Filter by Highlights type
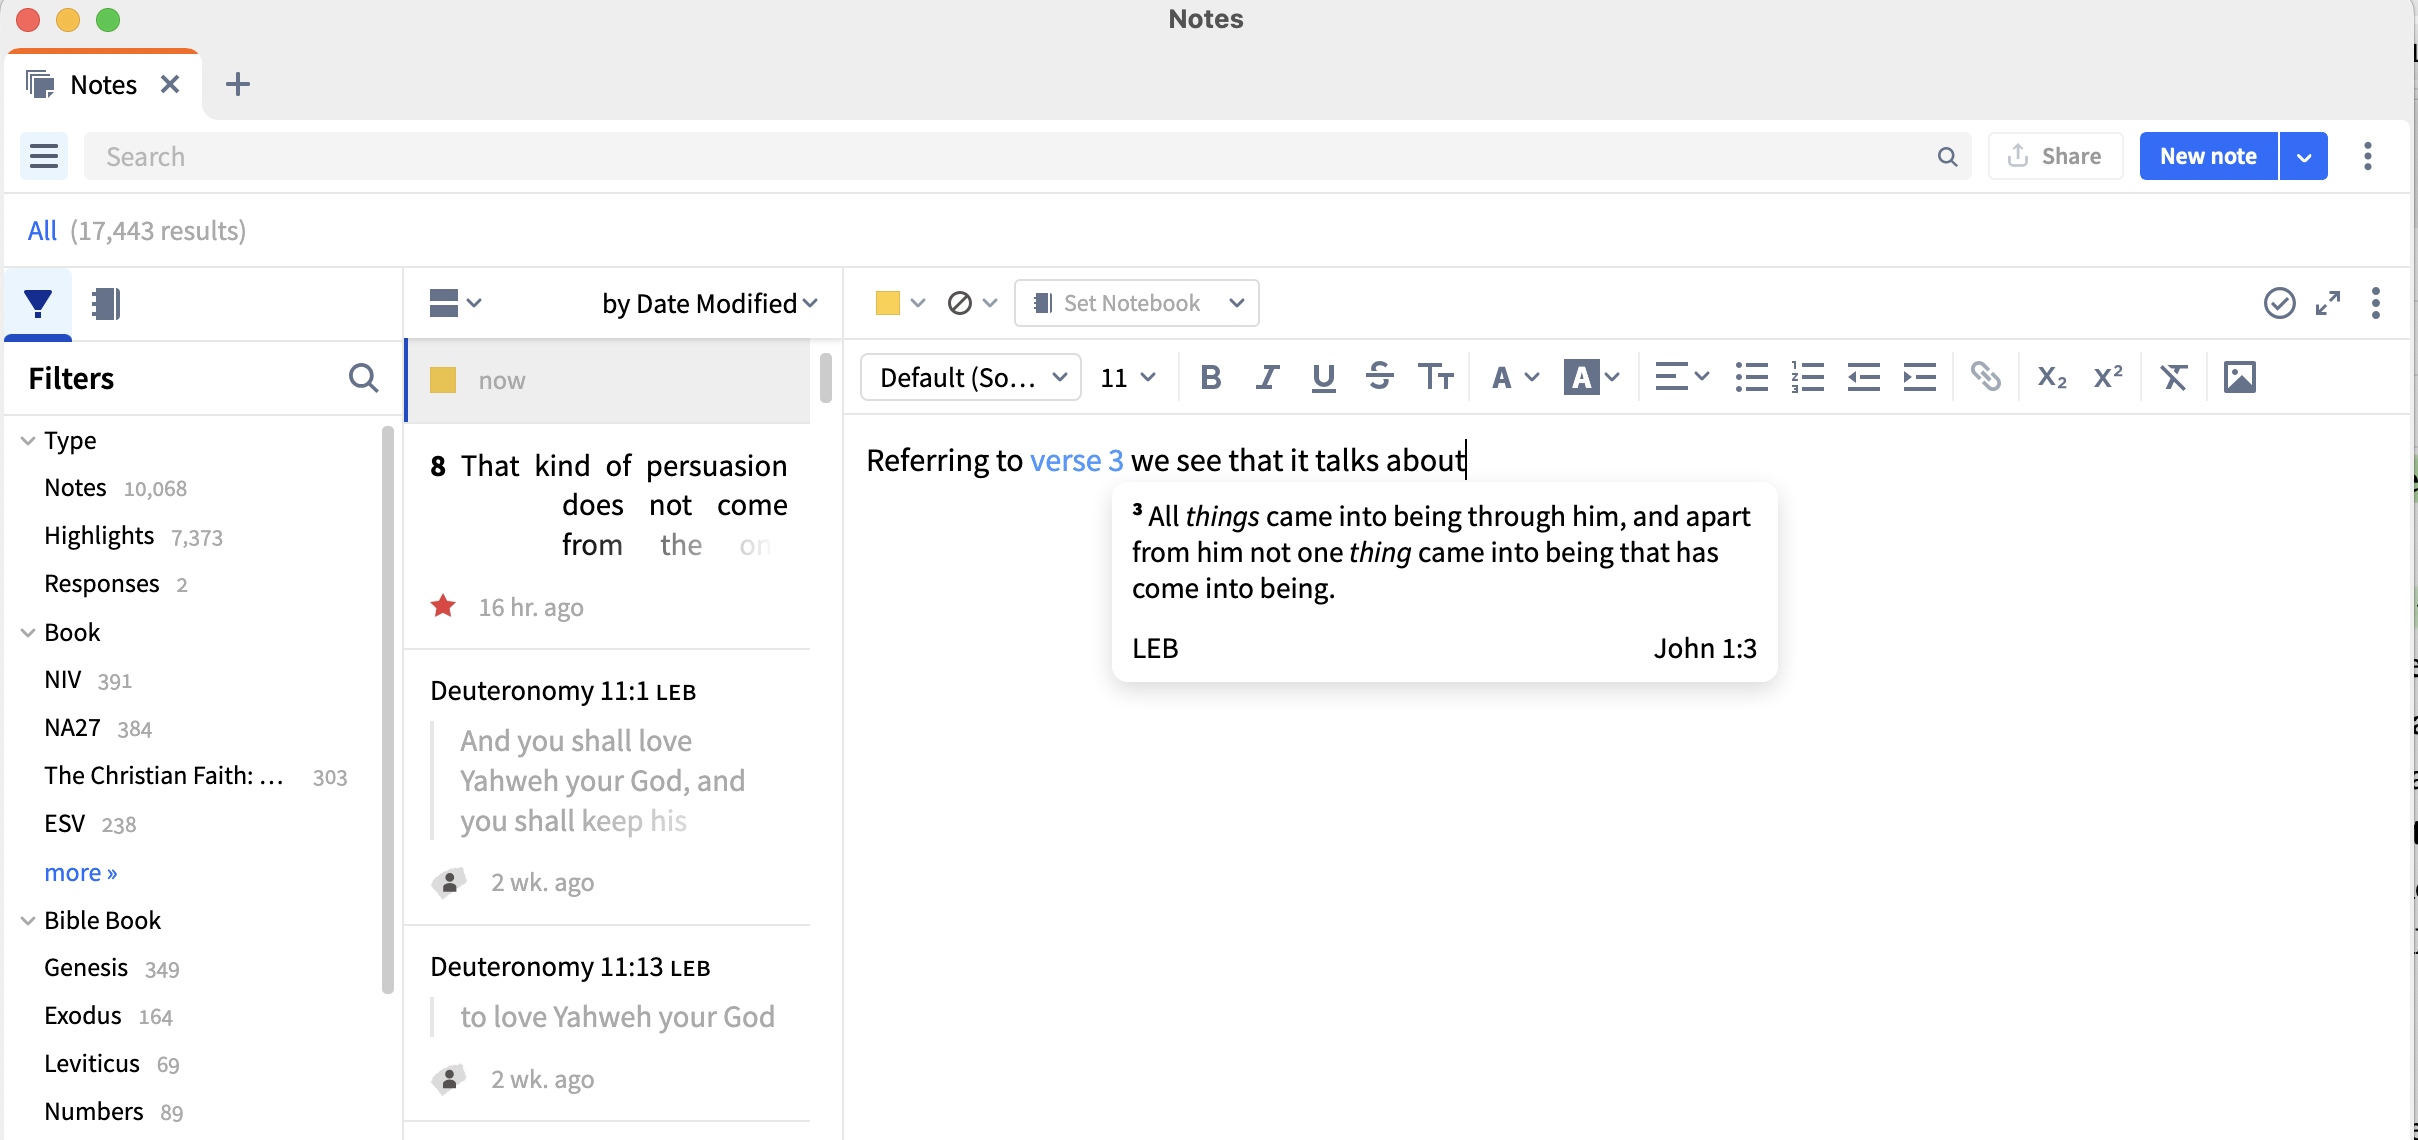Viewport: 2418px width, 1140px height. pos(99,536)
